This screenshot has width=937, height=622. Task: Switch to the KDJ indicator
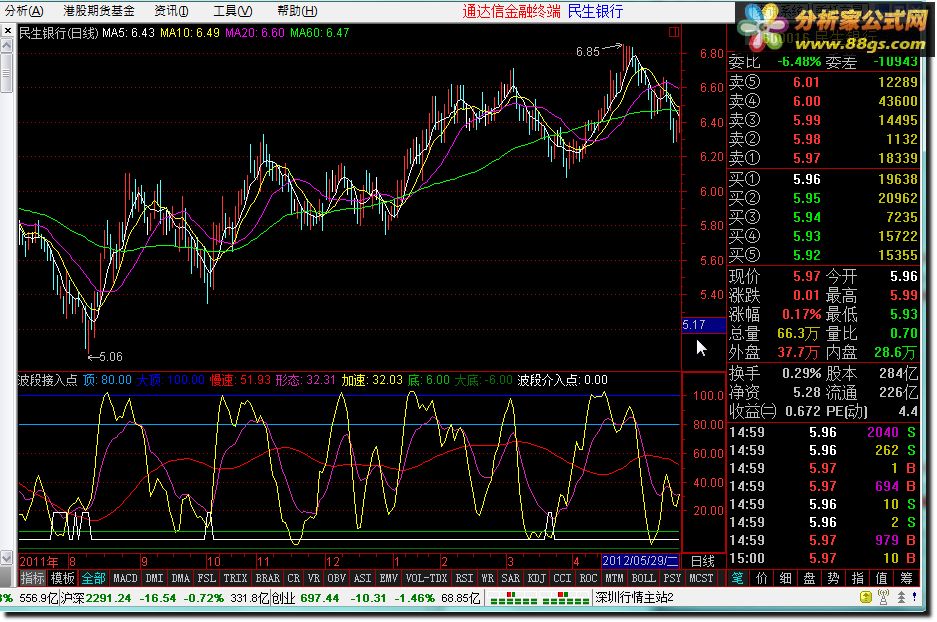tap(536, 578)
